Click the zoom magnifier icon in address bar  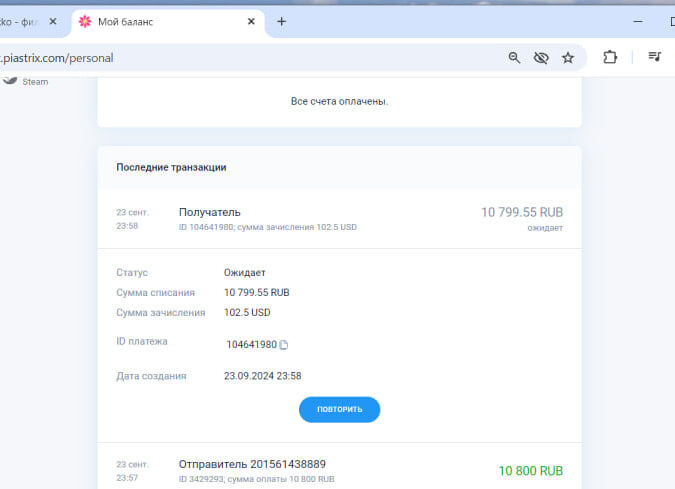pyautogui.click(x=514, y=58)
